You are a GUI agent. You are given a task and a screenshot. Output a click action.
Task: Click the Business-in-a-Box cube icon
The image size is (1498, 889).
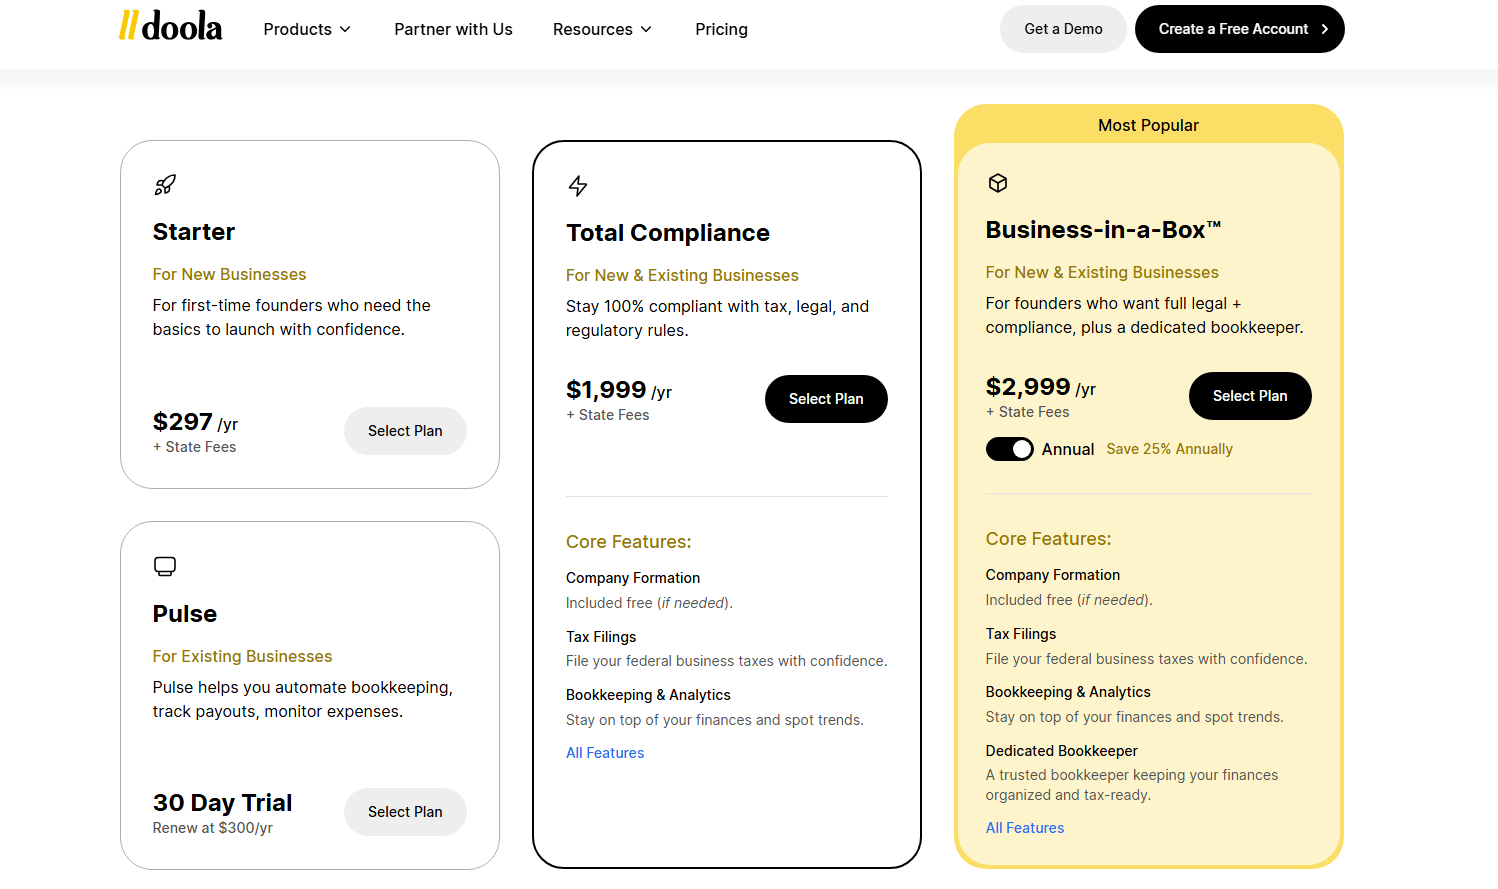[998, 183]
